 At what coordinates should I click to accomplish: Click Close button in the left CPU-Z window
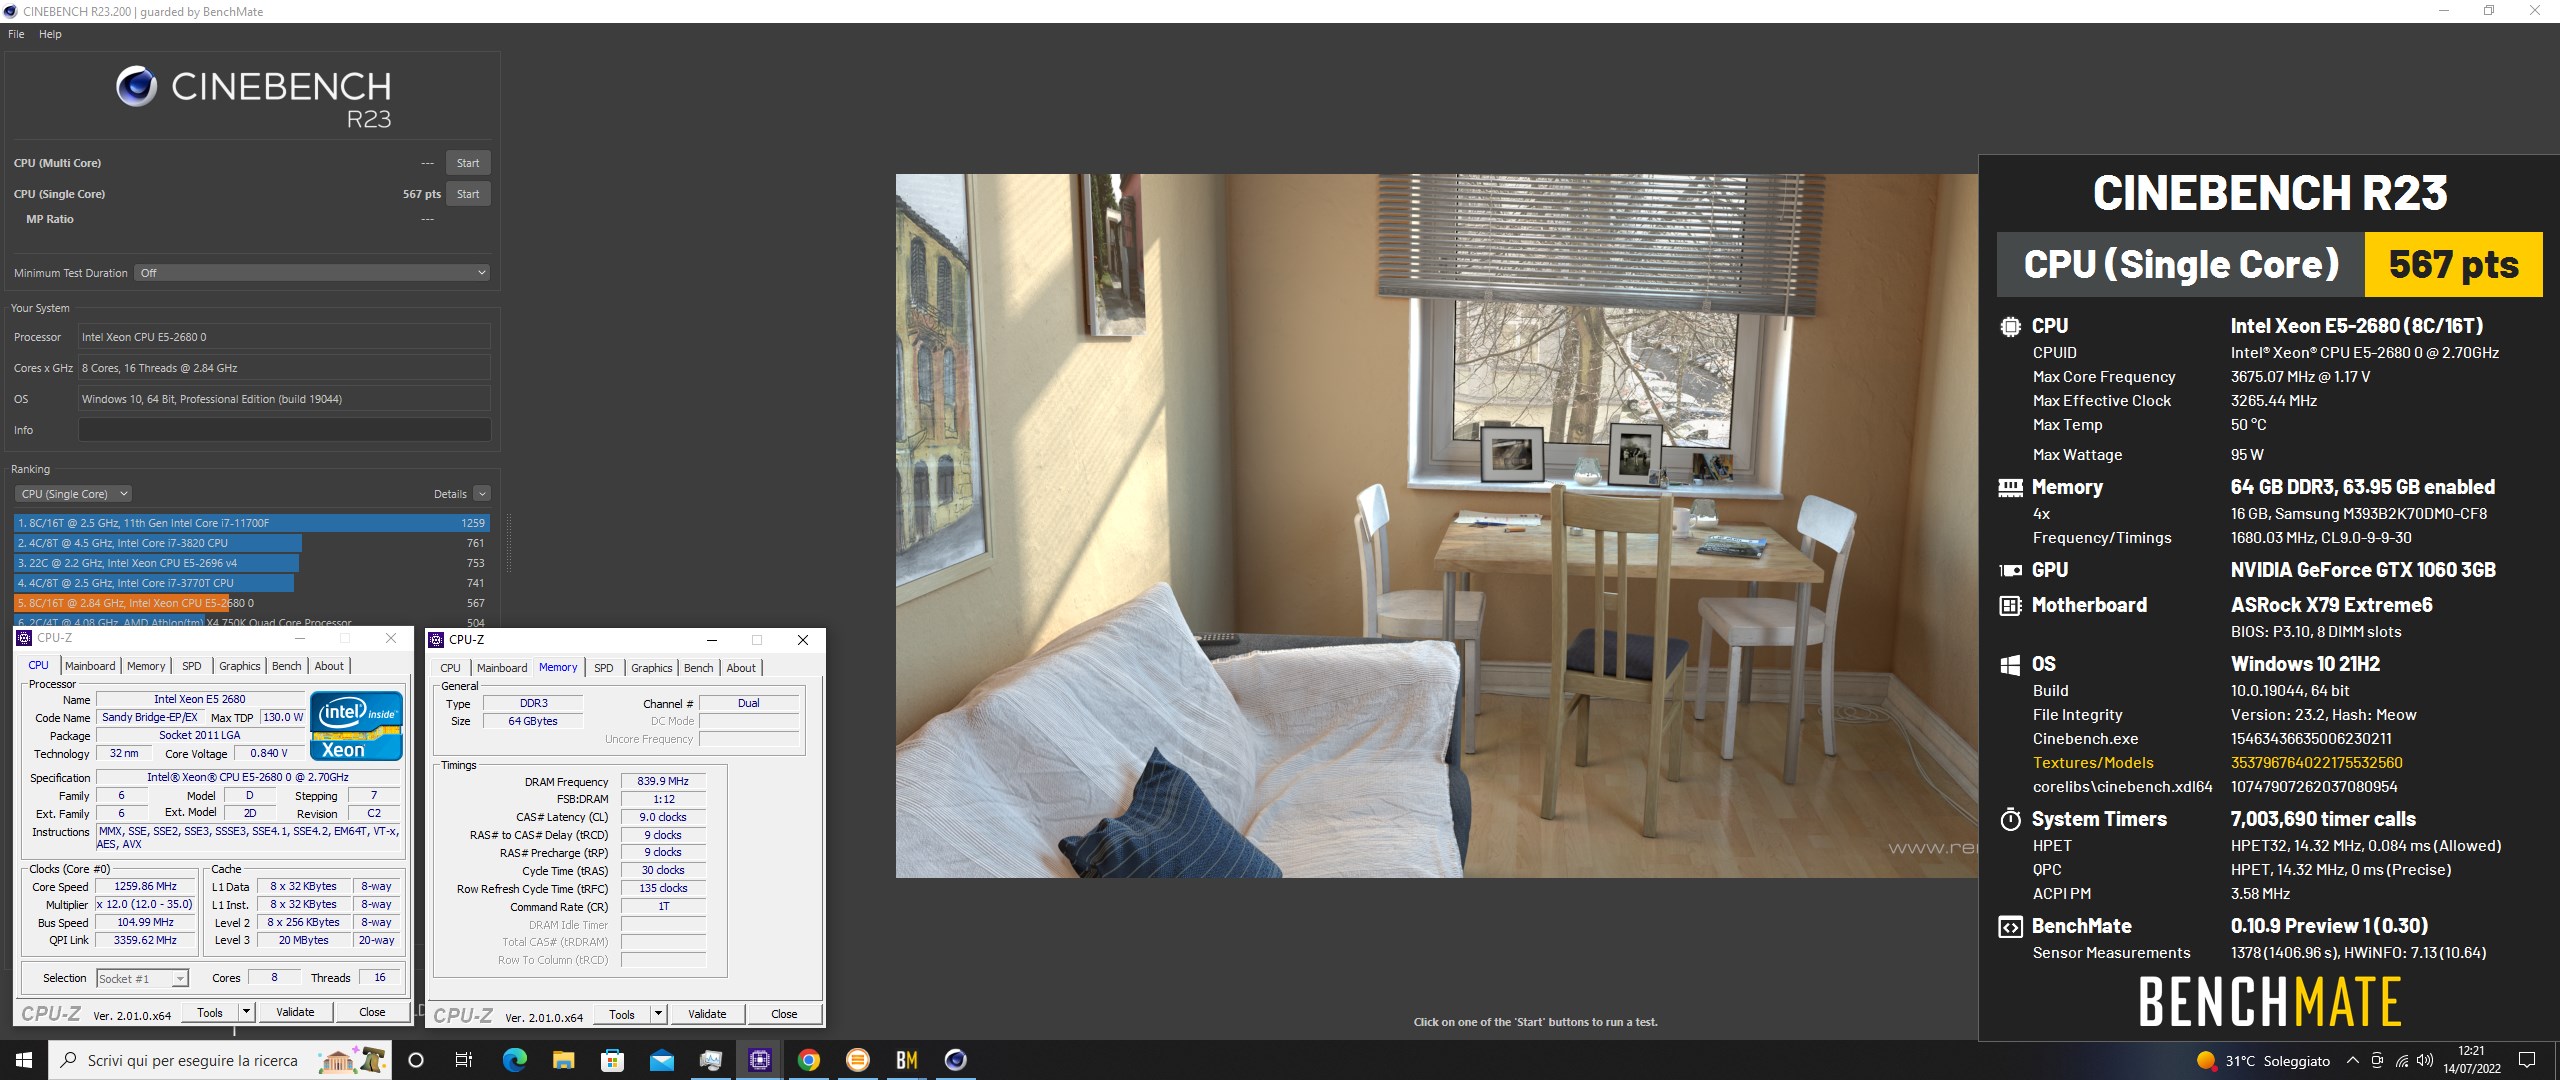pos(372,1012)
